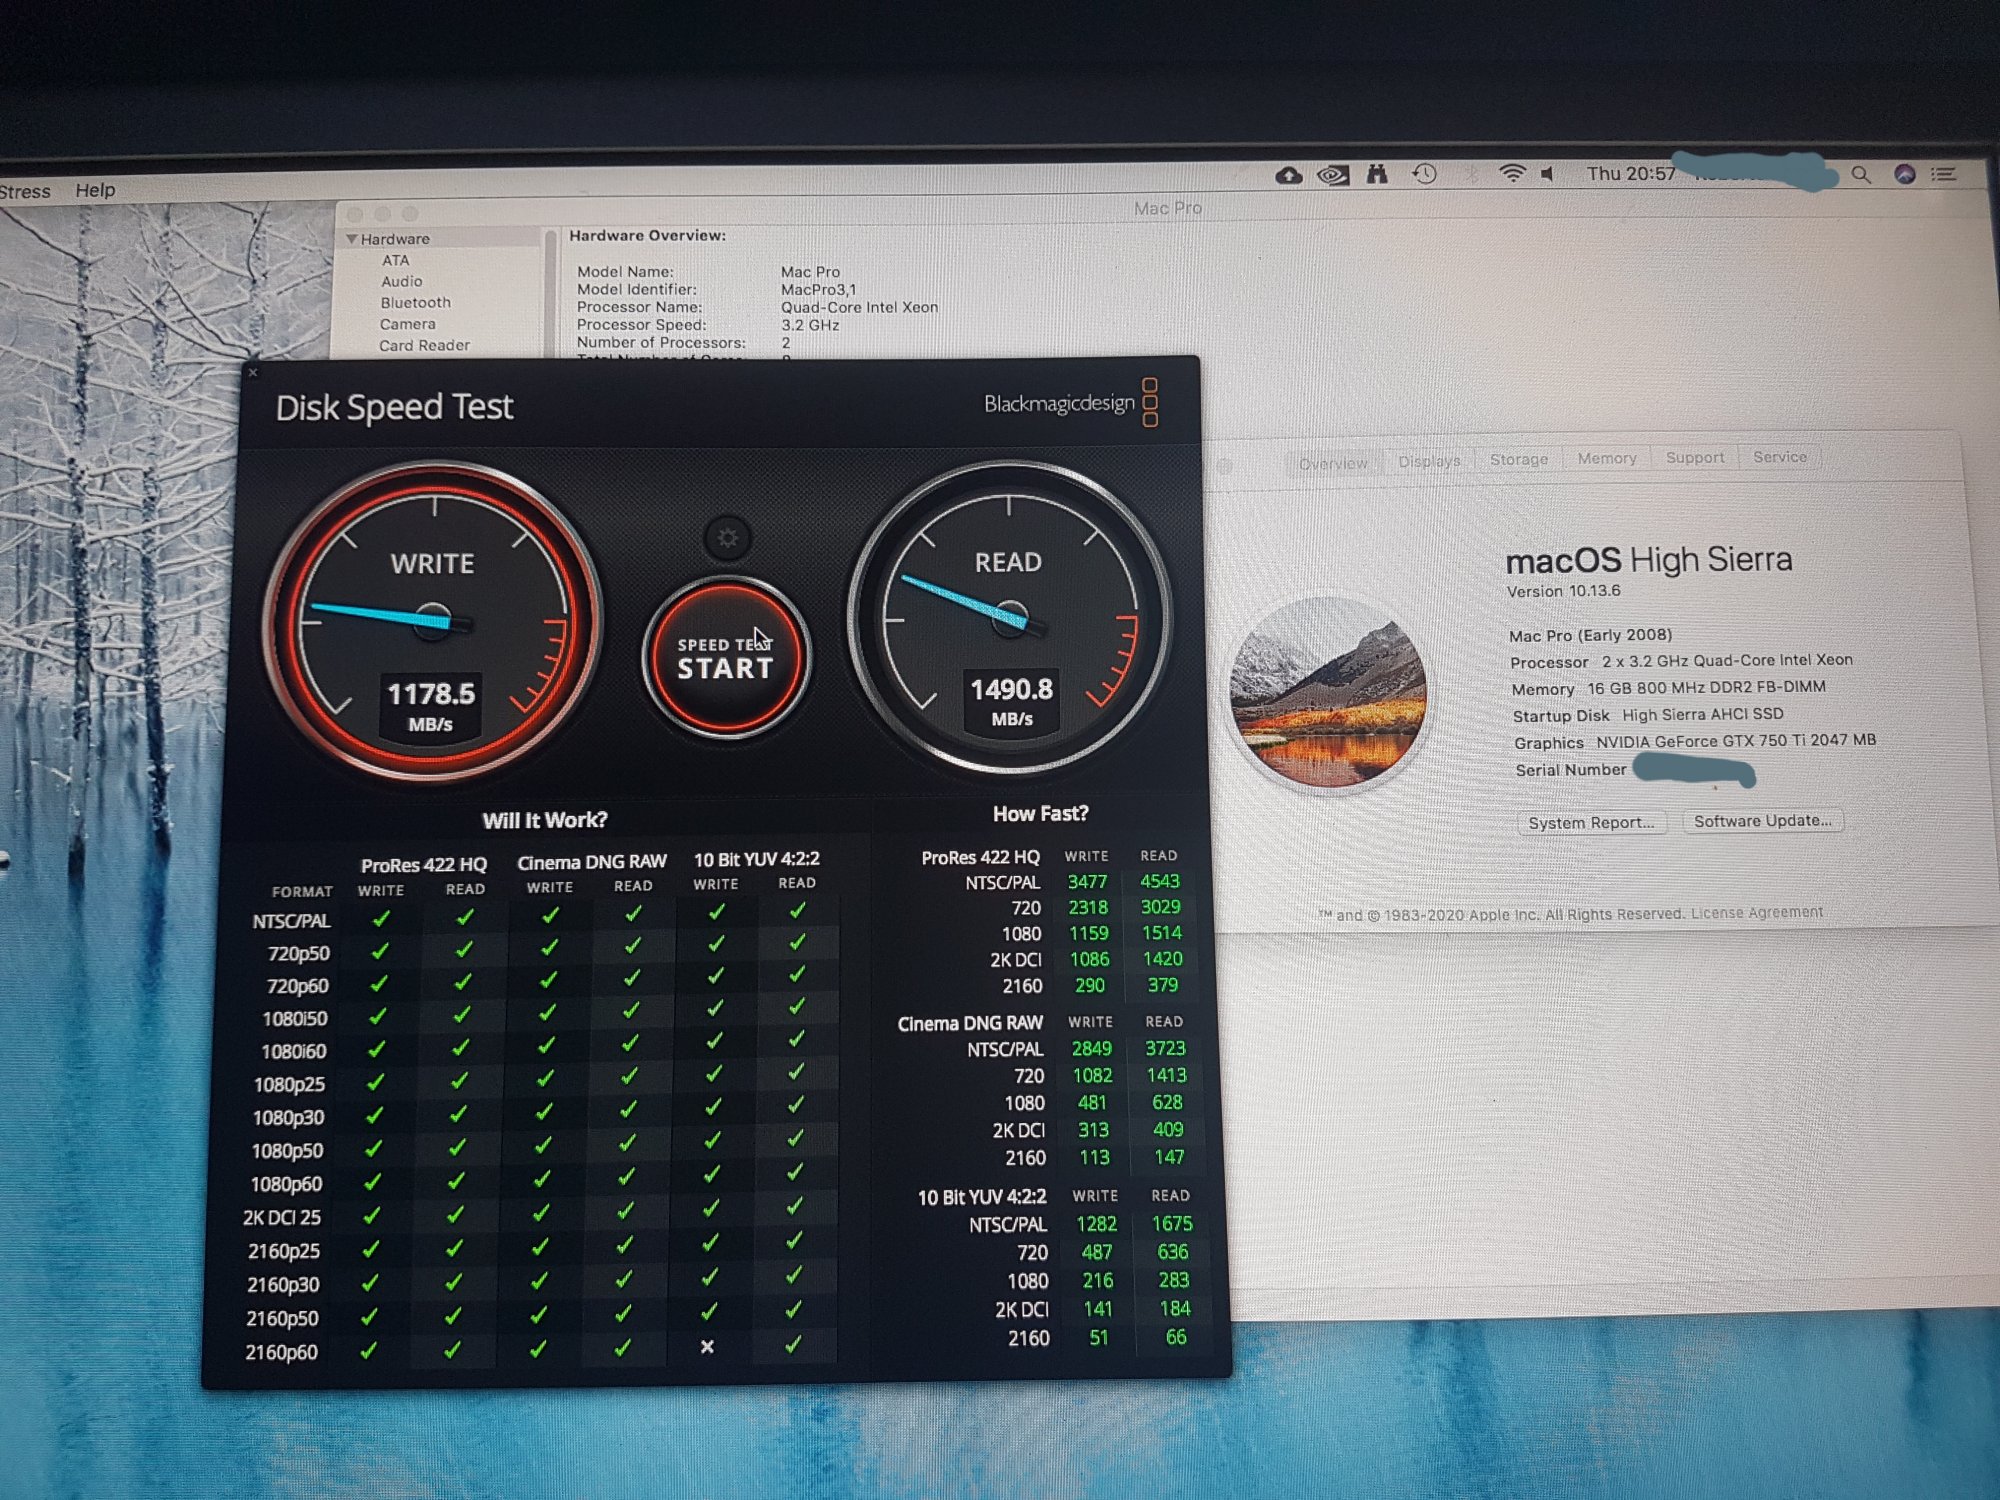Viewport: 2000px width, 1500px height.
Task: Select ATA in Hardware list
Action: [x=395, y=260]
